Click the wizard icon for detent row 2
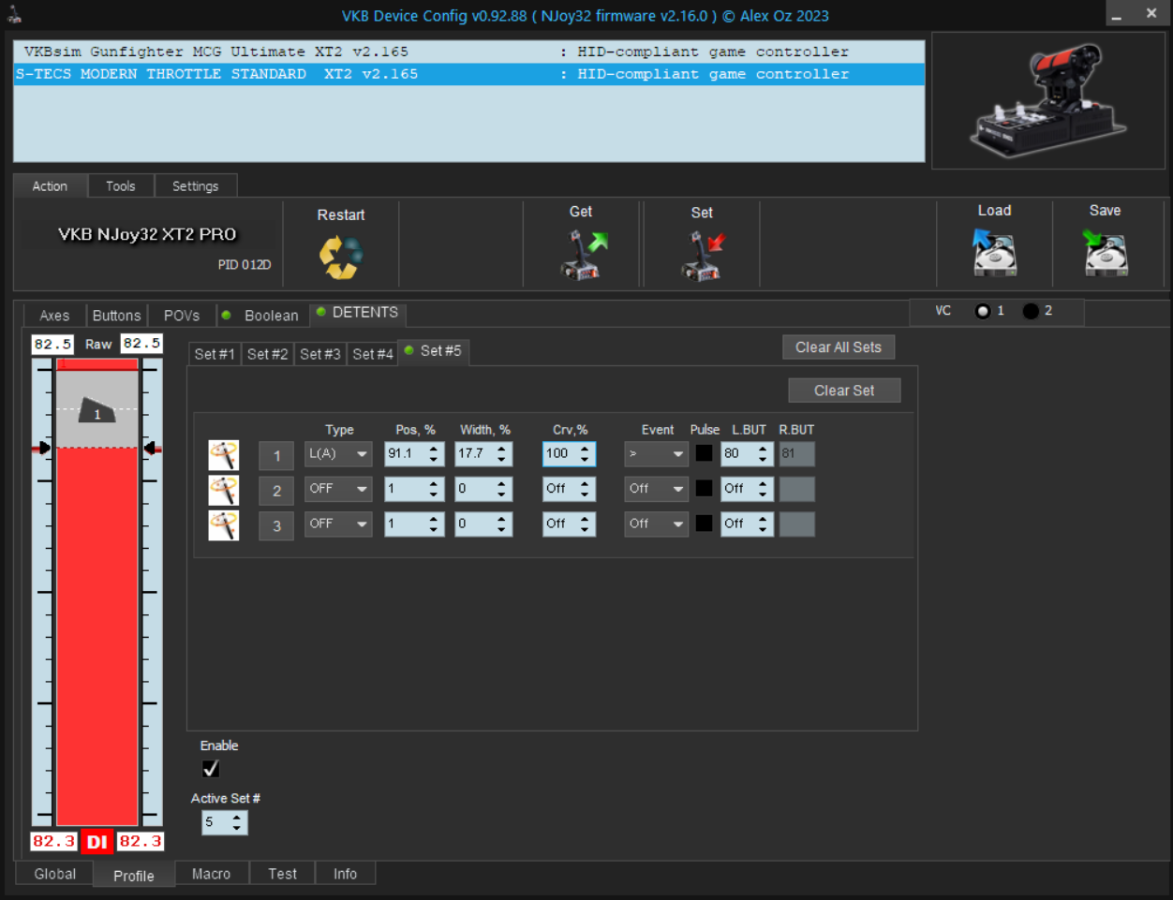The image size is (1173, 900). [223, 490]
